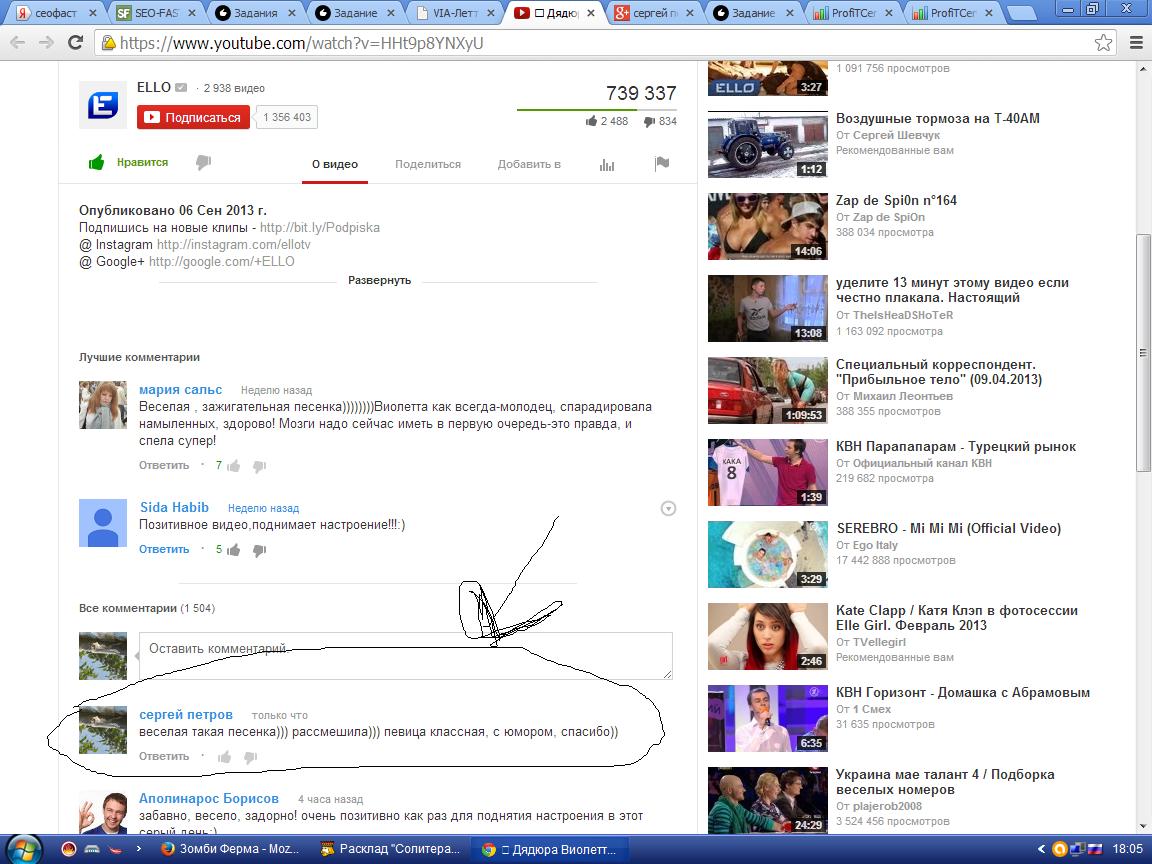Show hidden tray icons arrow
This screenshot has height=864, width=1152.
[x=1041, y=849]
